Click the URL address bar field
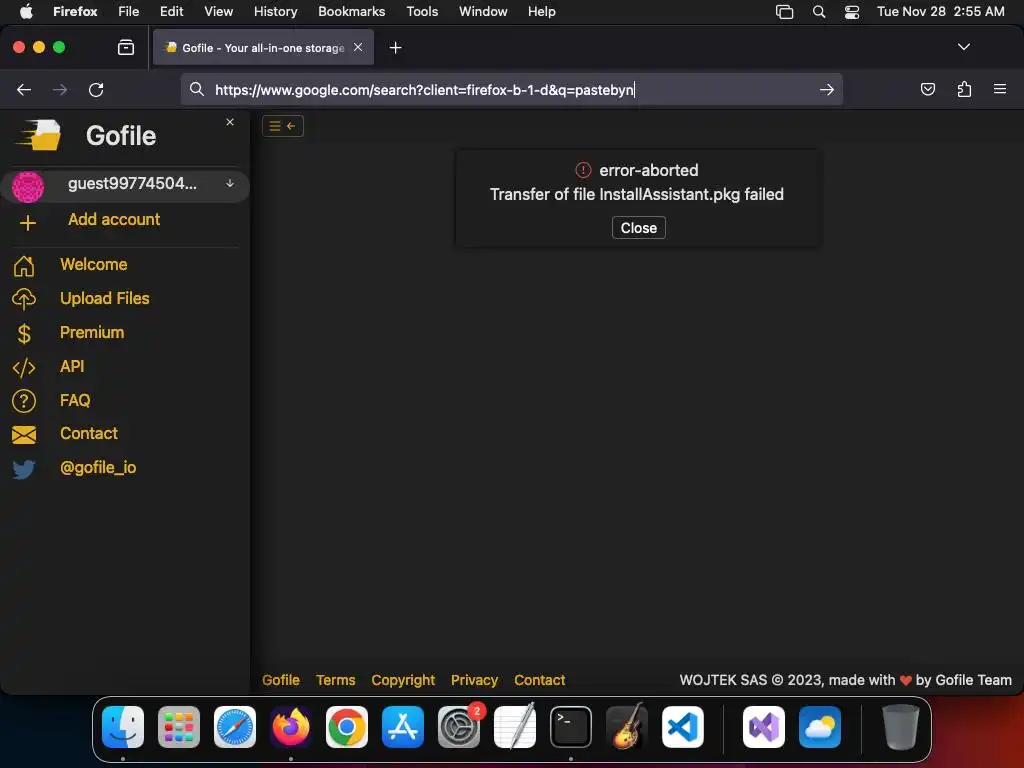Screen dimensions: 1024x768 coord(511,89)
